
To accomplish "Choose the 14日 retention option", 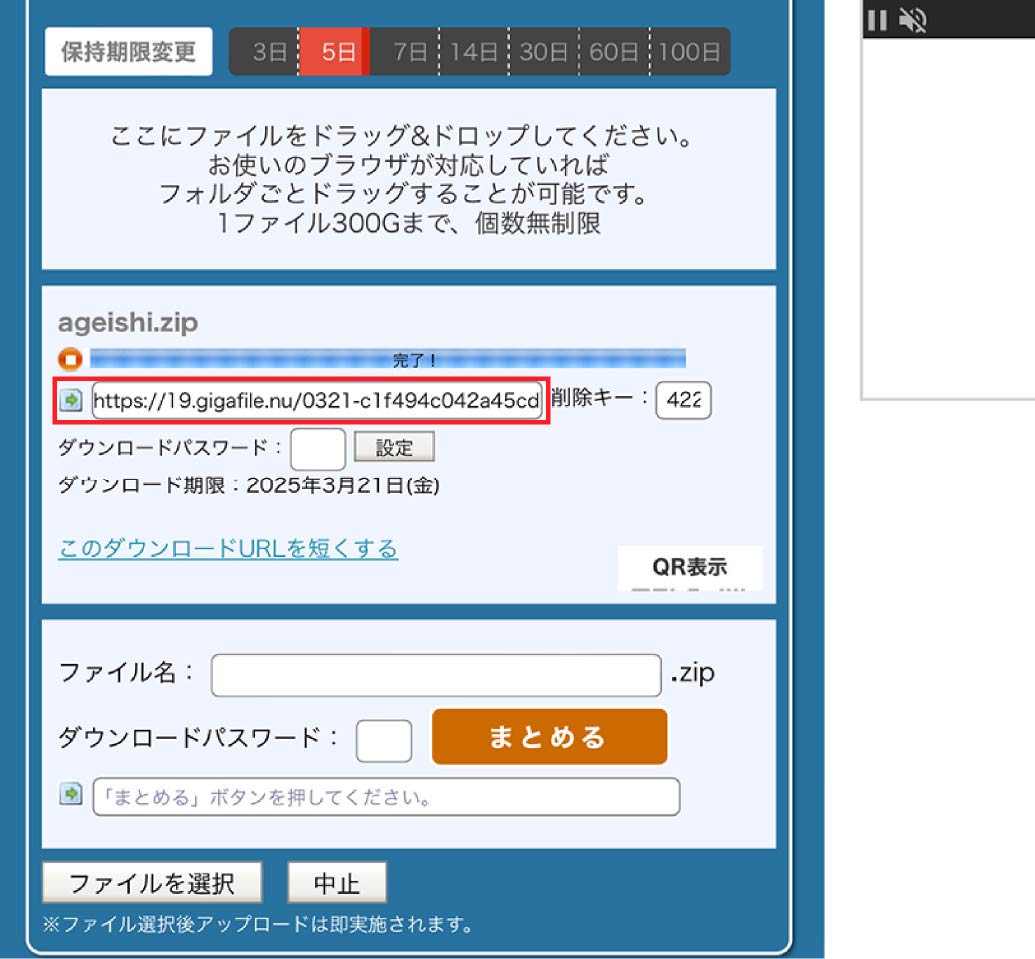I will tap(474, 52).
